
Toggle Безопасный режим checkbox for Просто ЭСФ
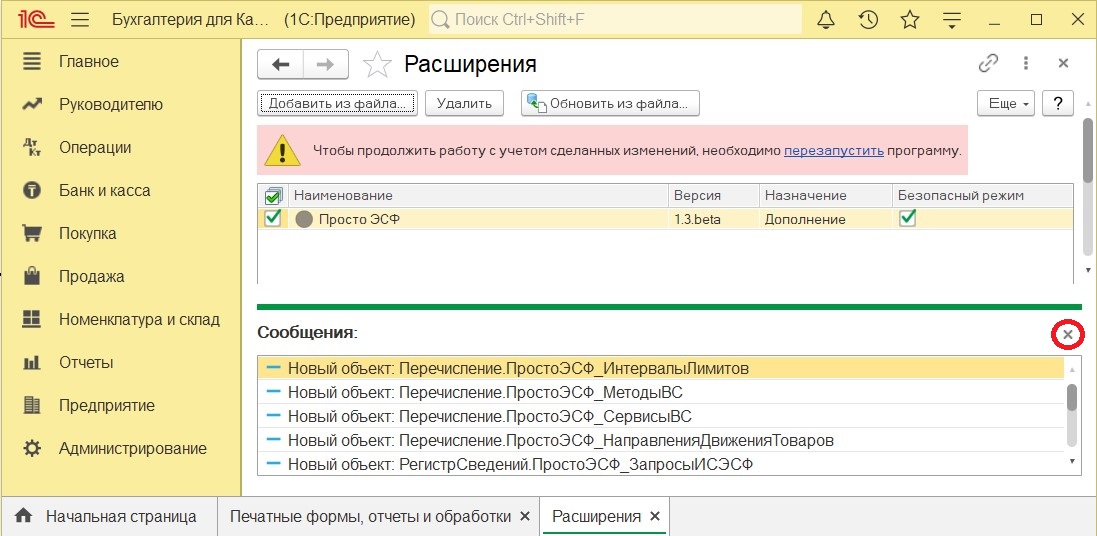point(907,218)
